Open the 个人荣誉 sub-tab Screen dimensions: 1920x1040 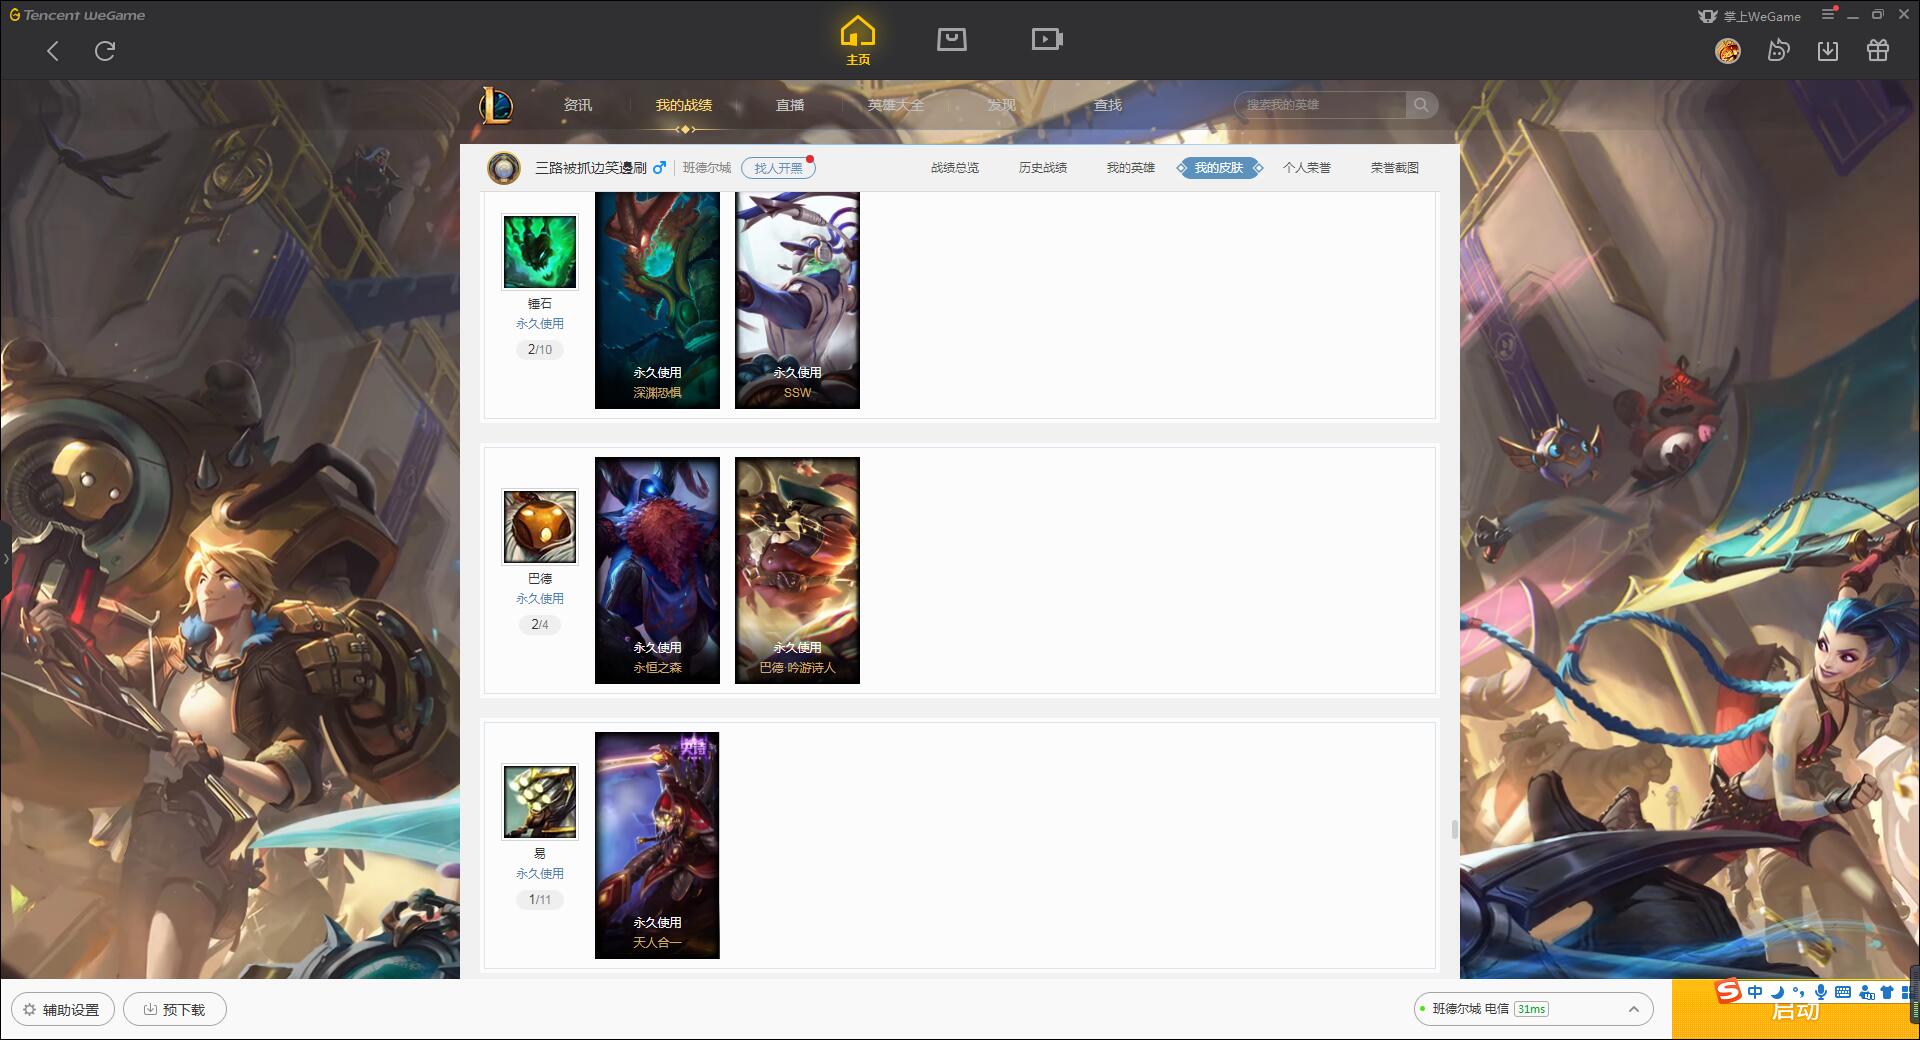click(x=1307, y=168)
